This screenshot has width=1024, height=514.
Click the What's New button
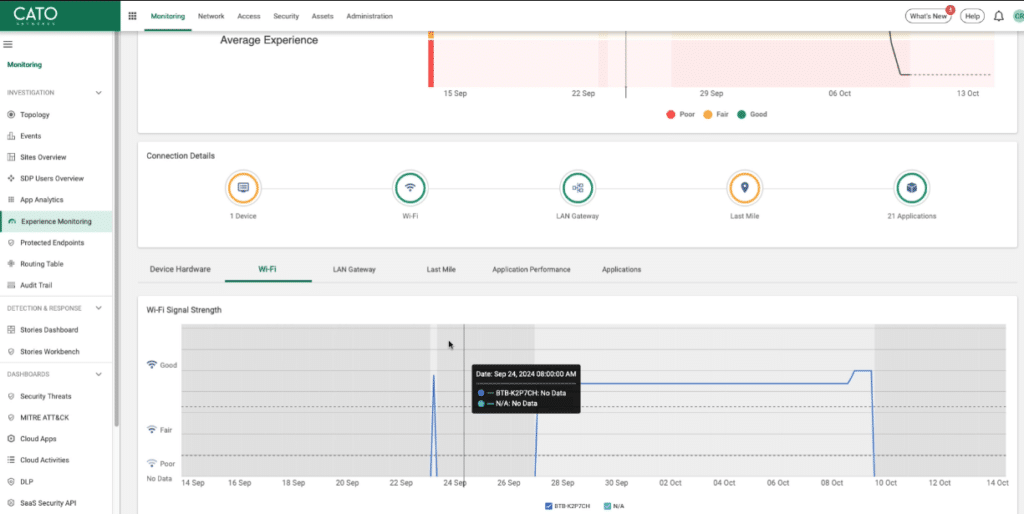tap(927, 16)
